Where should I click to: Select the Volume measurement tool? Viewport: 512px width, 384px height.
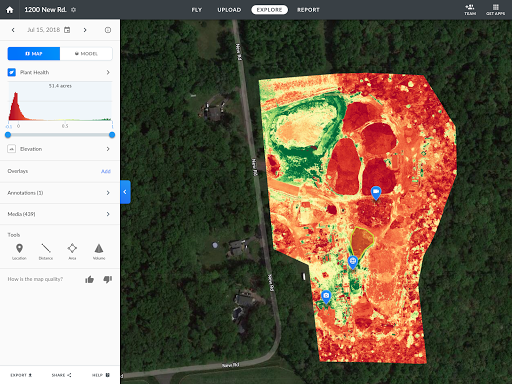pyautogui.click(x=99, y=251)
